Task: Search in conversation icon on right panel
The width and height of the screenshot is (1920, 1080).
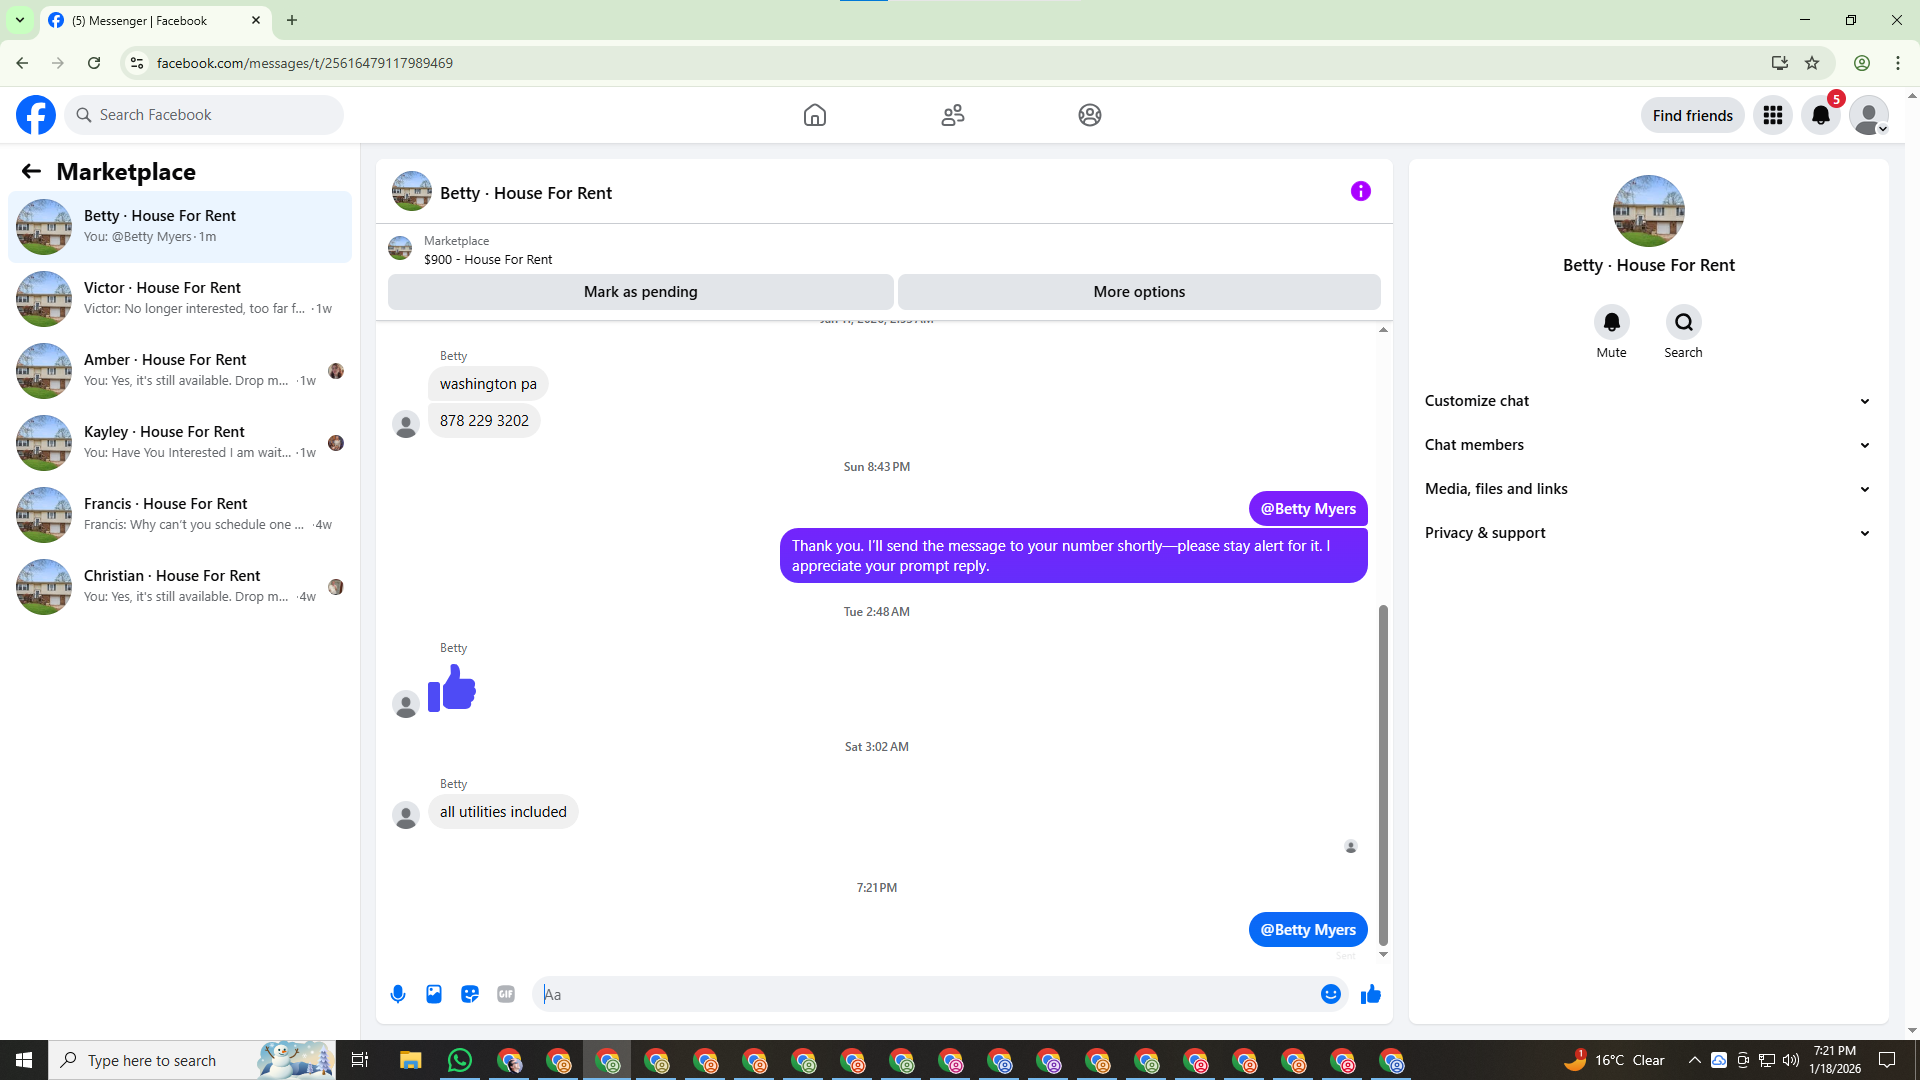Action: tap(1683, 322)
